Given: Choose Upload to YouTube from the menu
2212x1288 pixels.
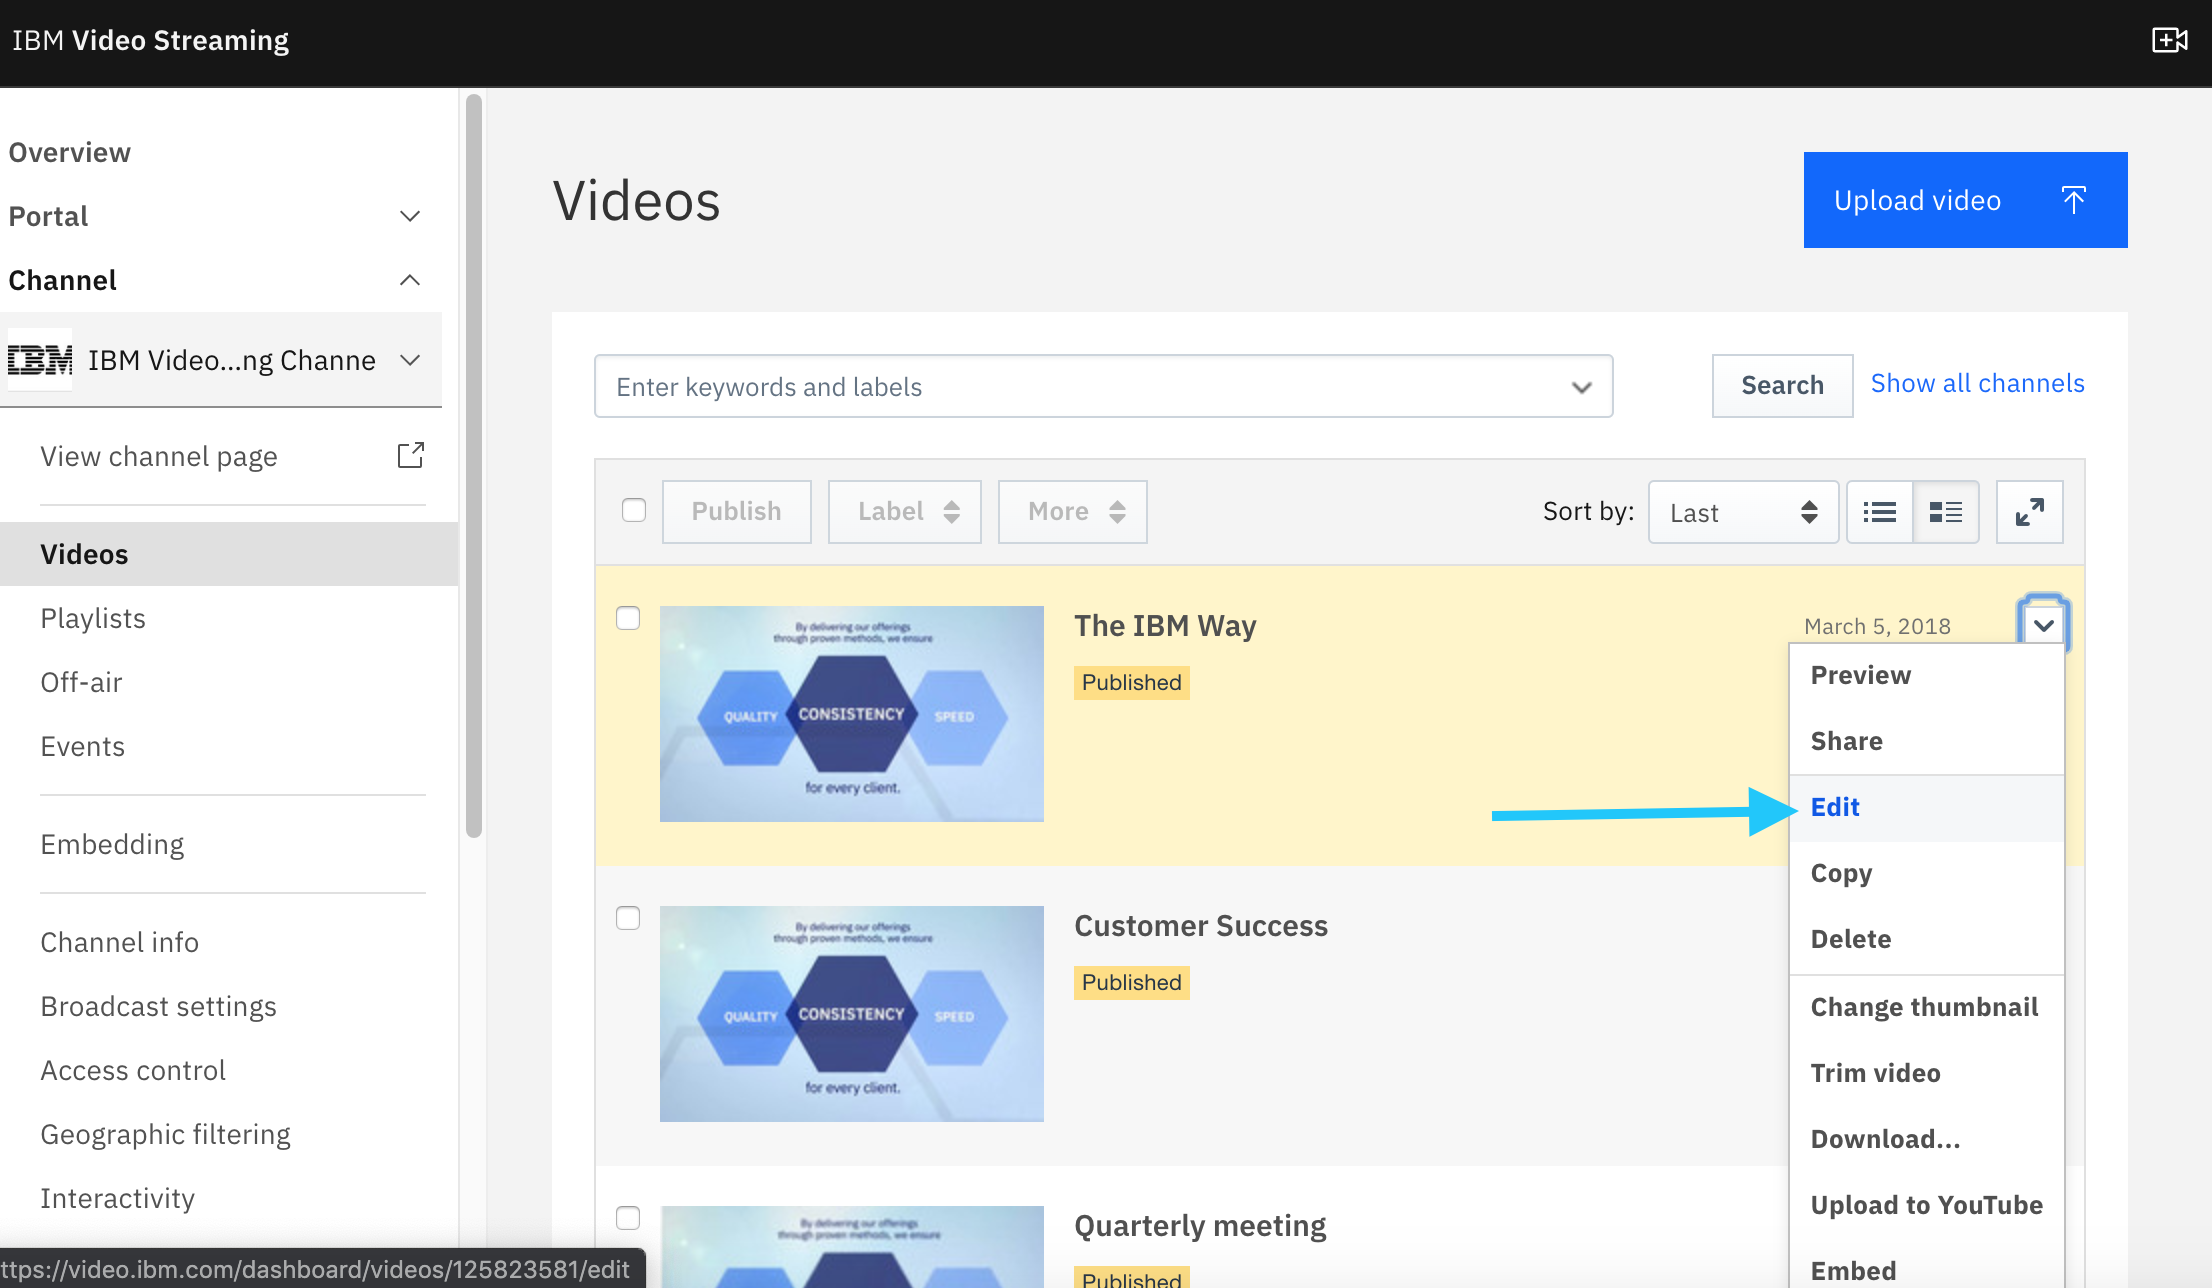Looking at the screenshot, I should coord(1926,1206).
